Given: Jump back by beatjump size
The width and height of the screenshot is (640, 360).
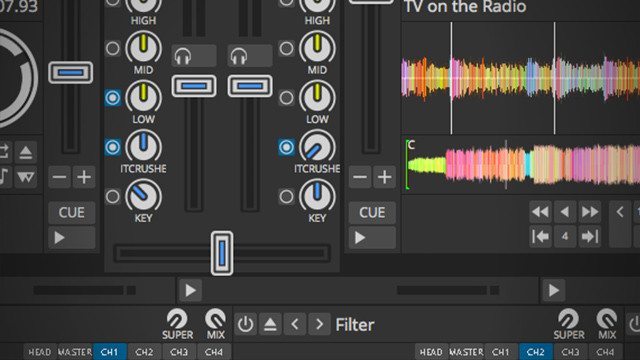Looking at the screenshot, I should point(540,236).
